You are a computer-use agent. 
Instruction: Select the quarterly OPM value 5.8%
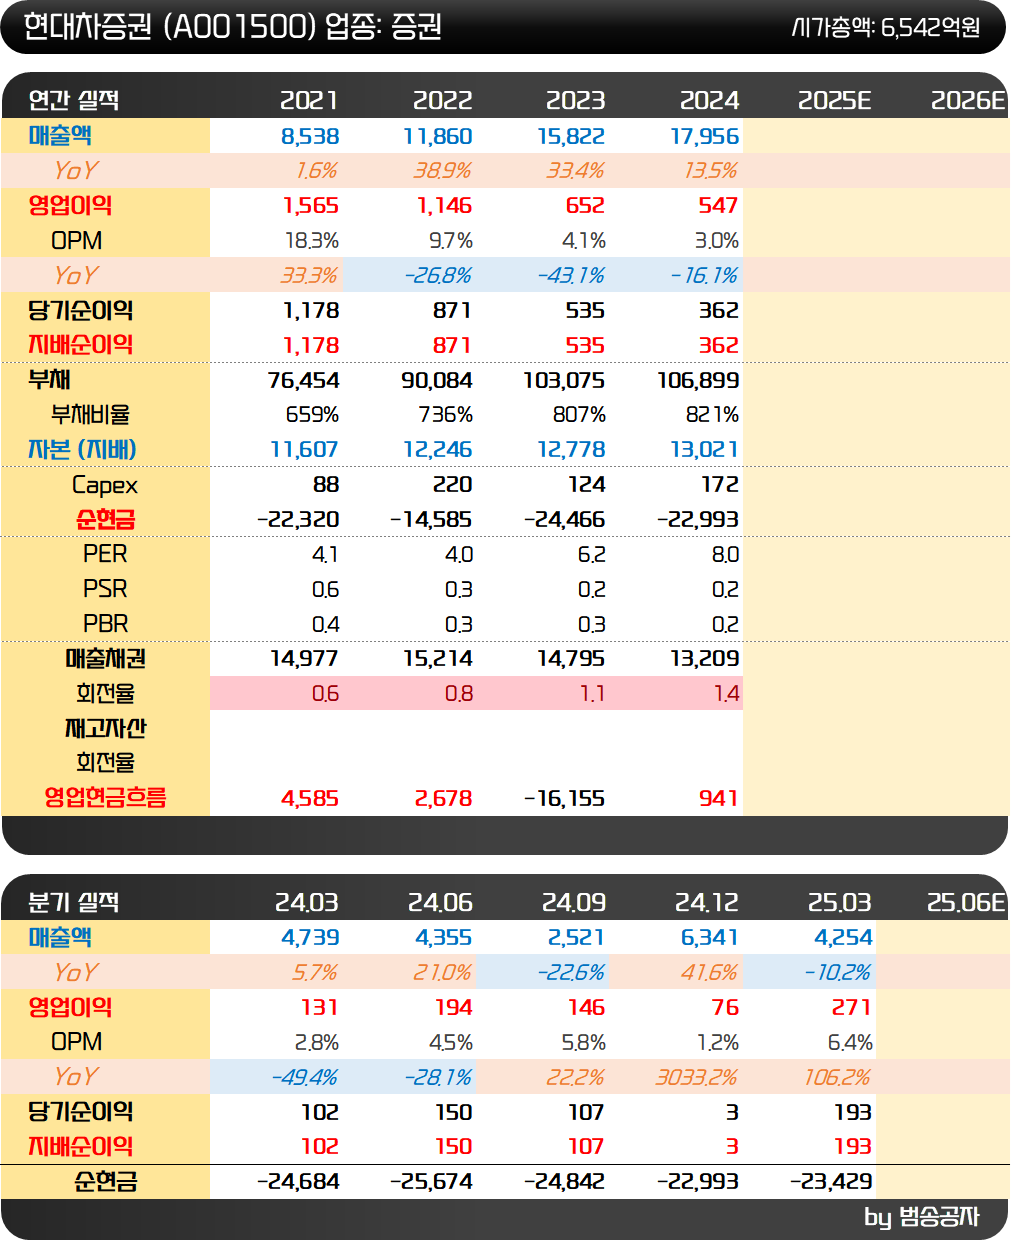[584, 1043]
